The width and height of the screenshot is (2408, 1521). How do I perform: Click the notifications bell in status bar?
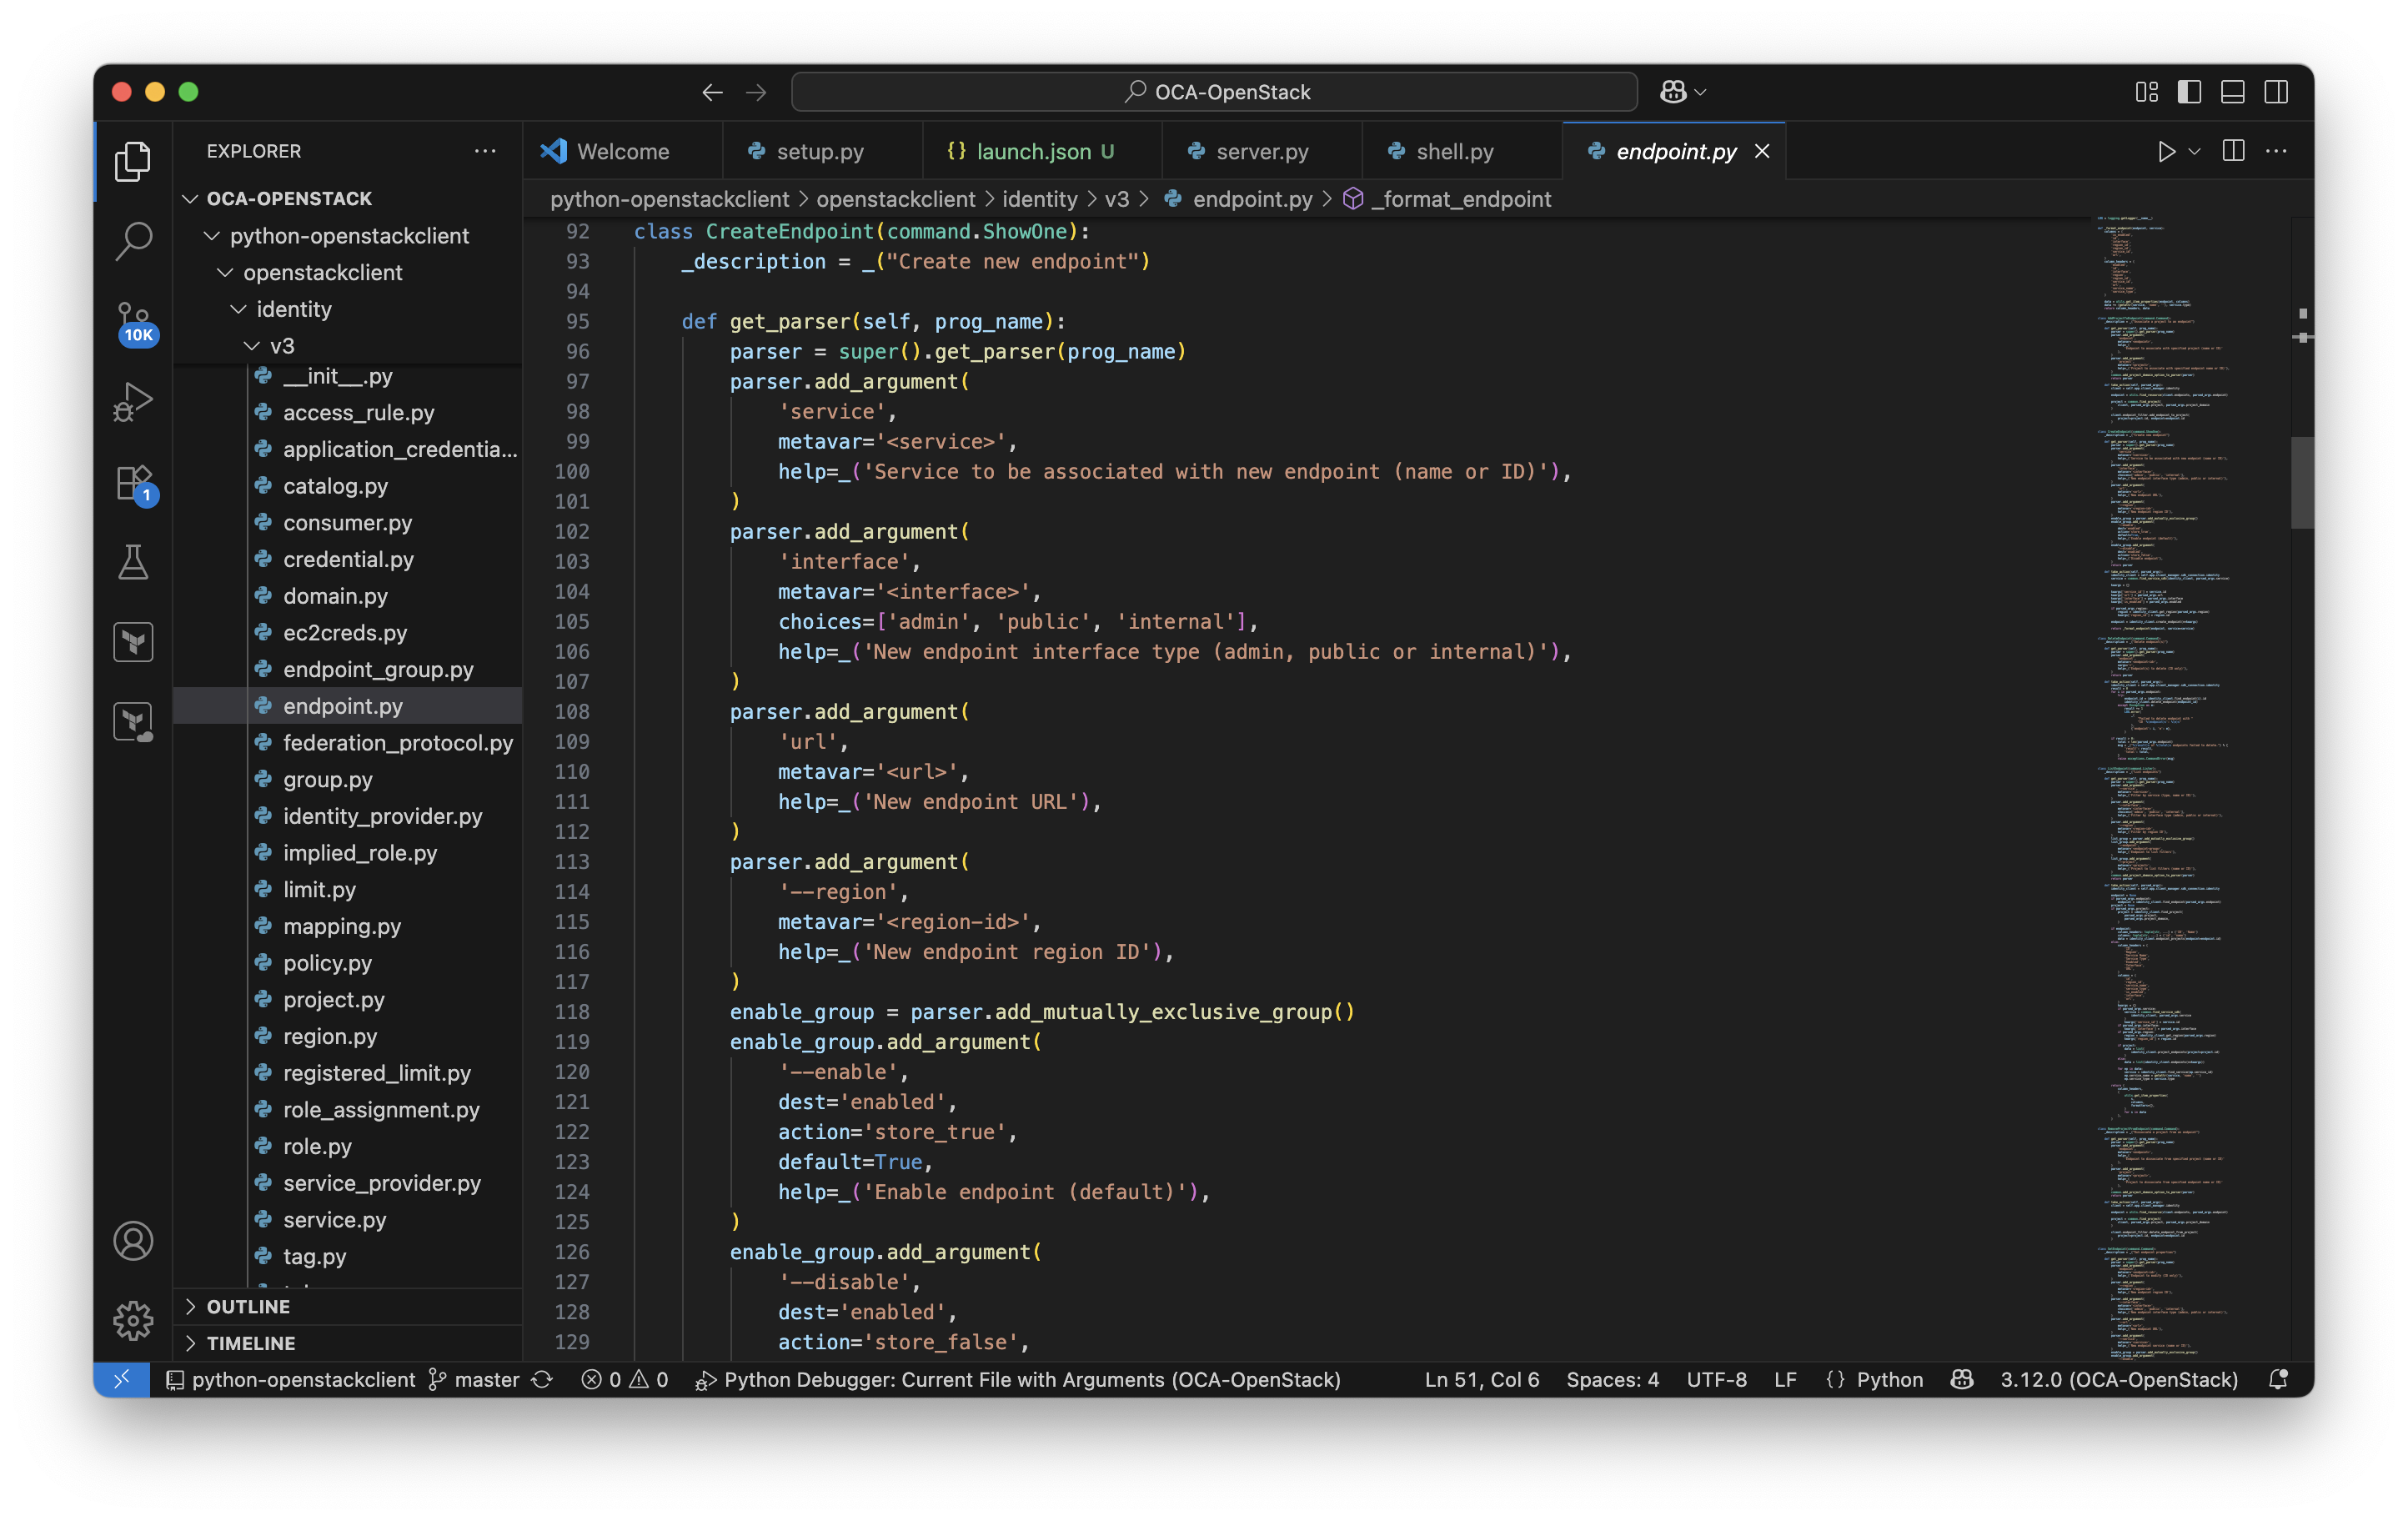point(2278,1379)
